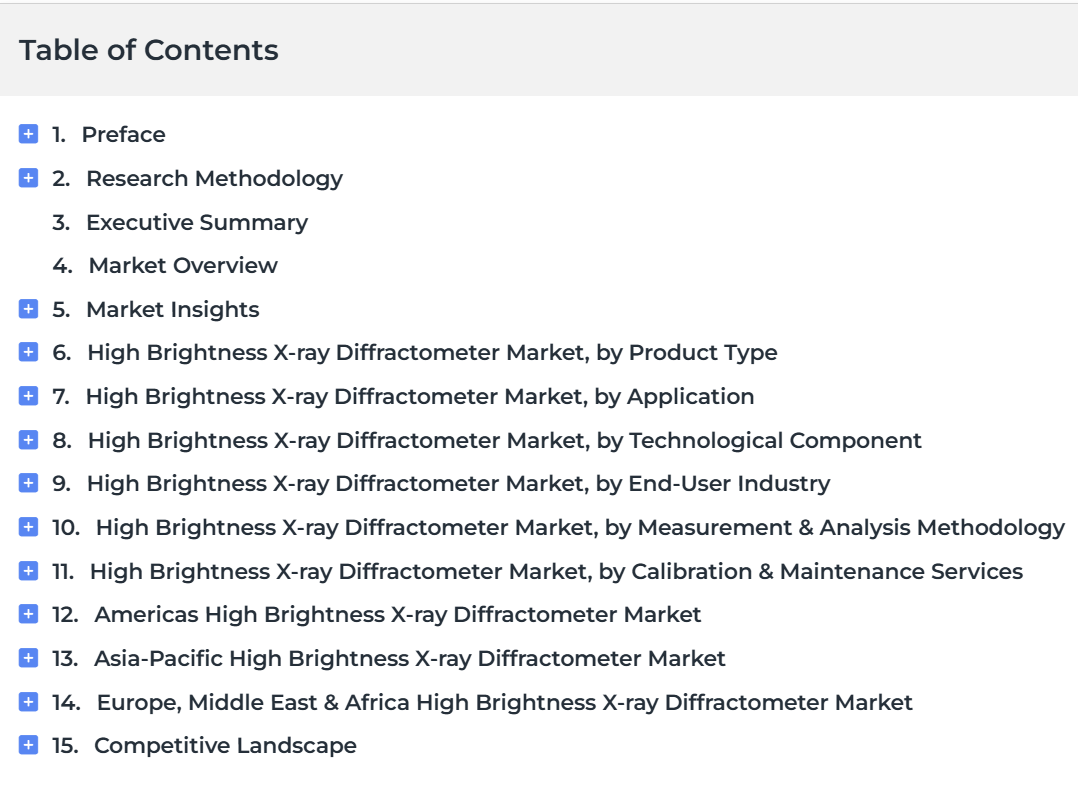Click plus icon for End-User Industry chapter

[x=28, y=483]
